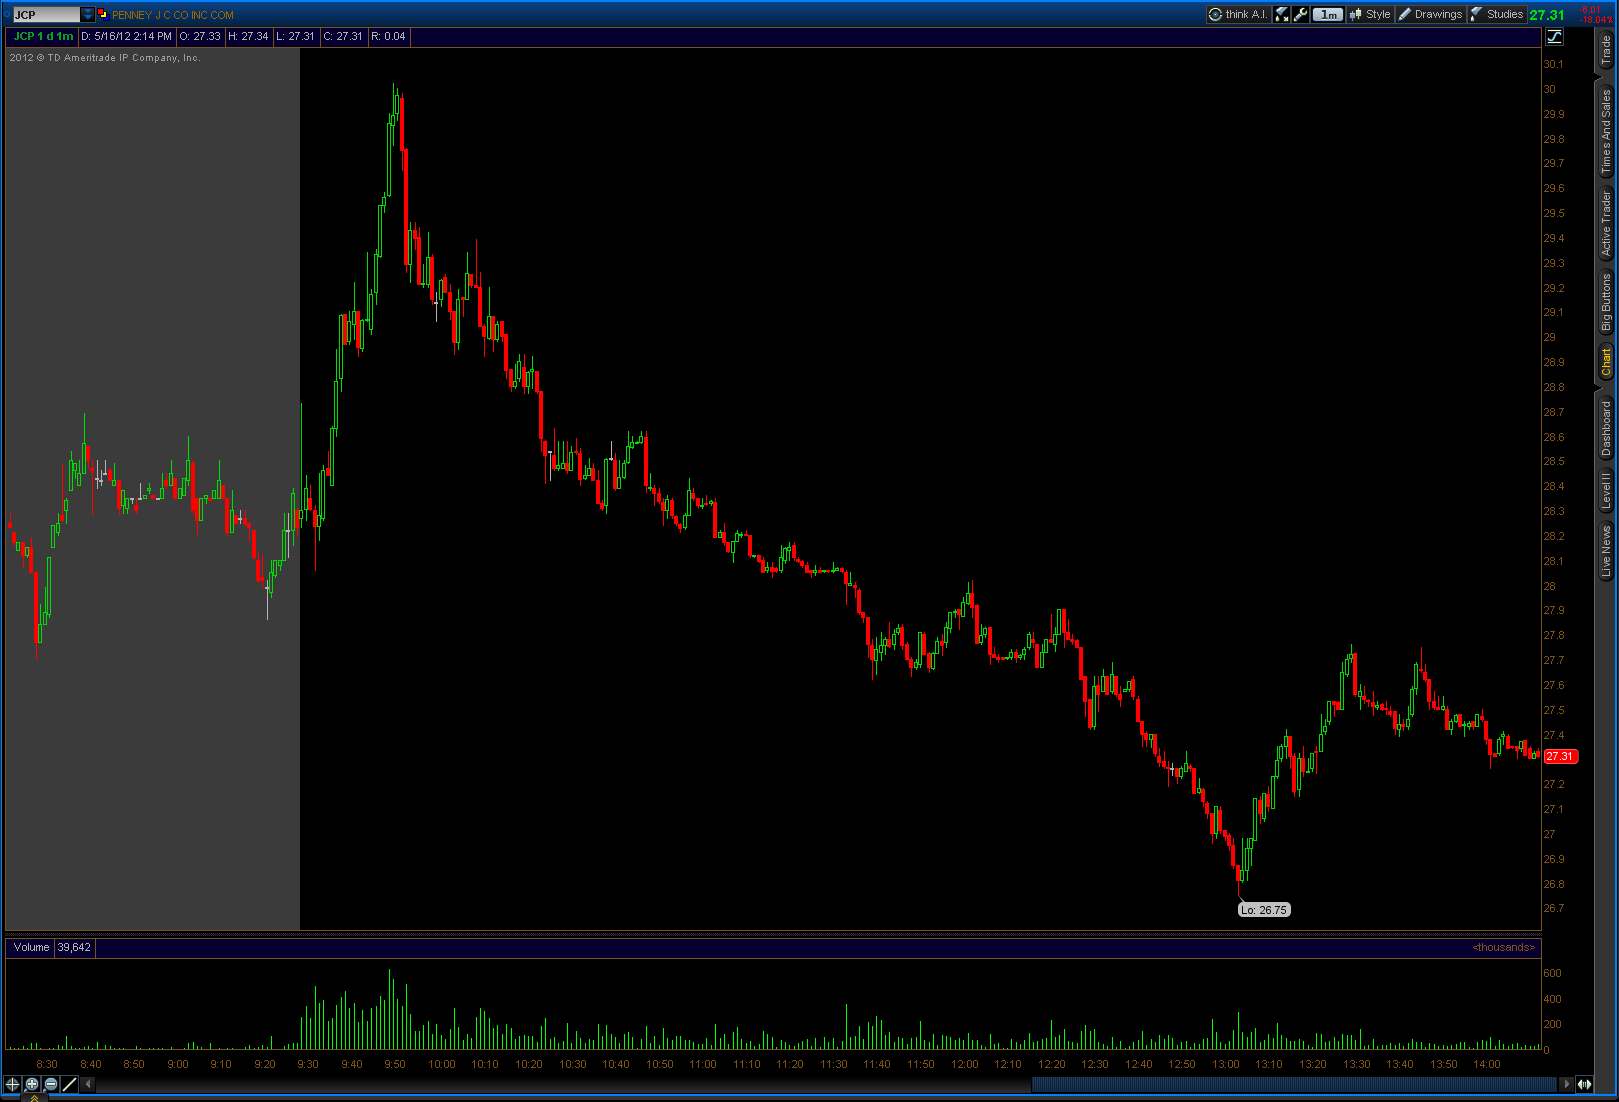This screenshot has width=1619, height=1102.
Task: Click the quick study flask icon beside think A.I.
Action: click(1282, 15)
